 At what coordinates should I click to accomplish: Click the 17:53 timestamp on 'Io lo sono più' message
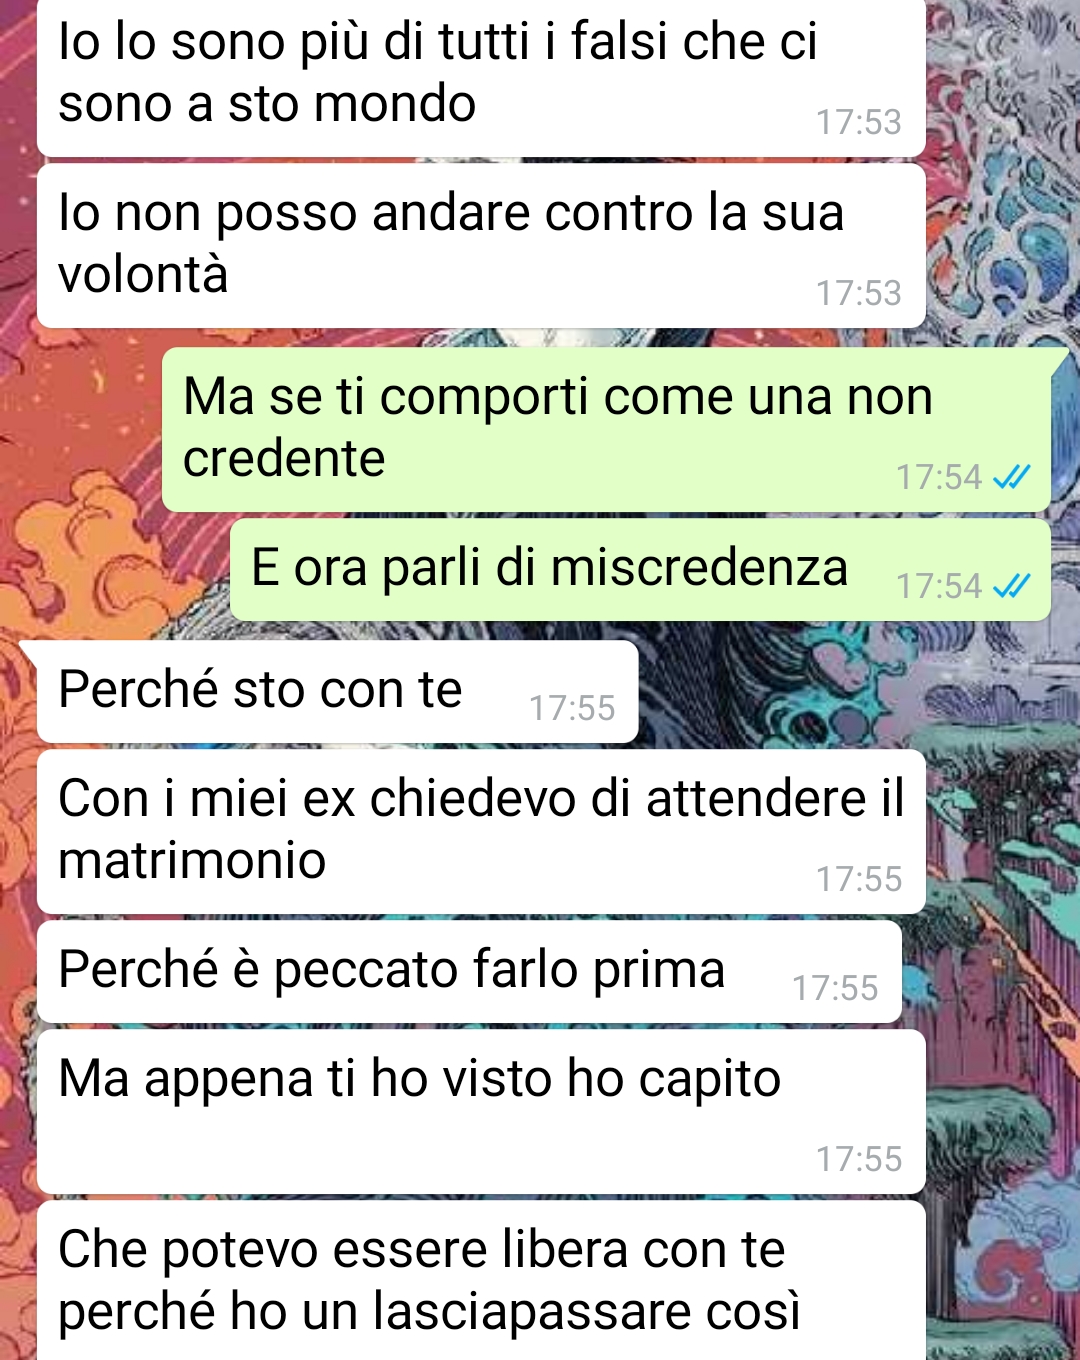click(859, 122)
